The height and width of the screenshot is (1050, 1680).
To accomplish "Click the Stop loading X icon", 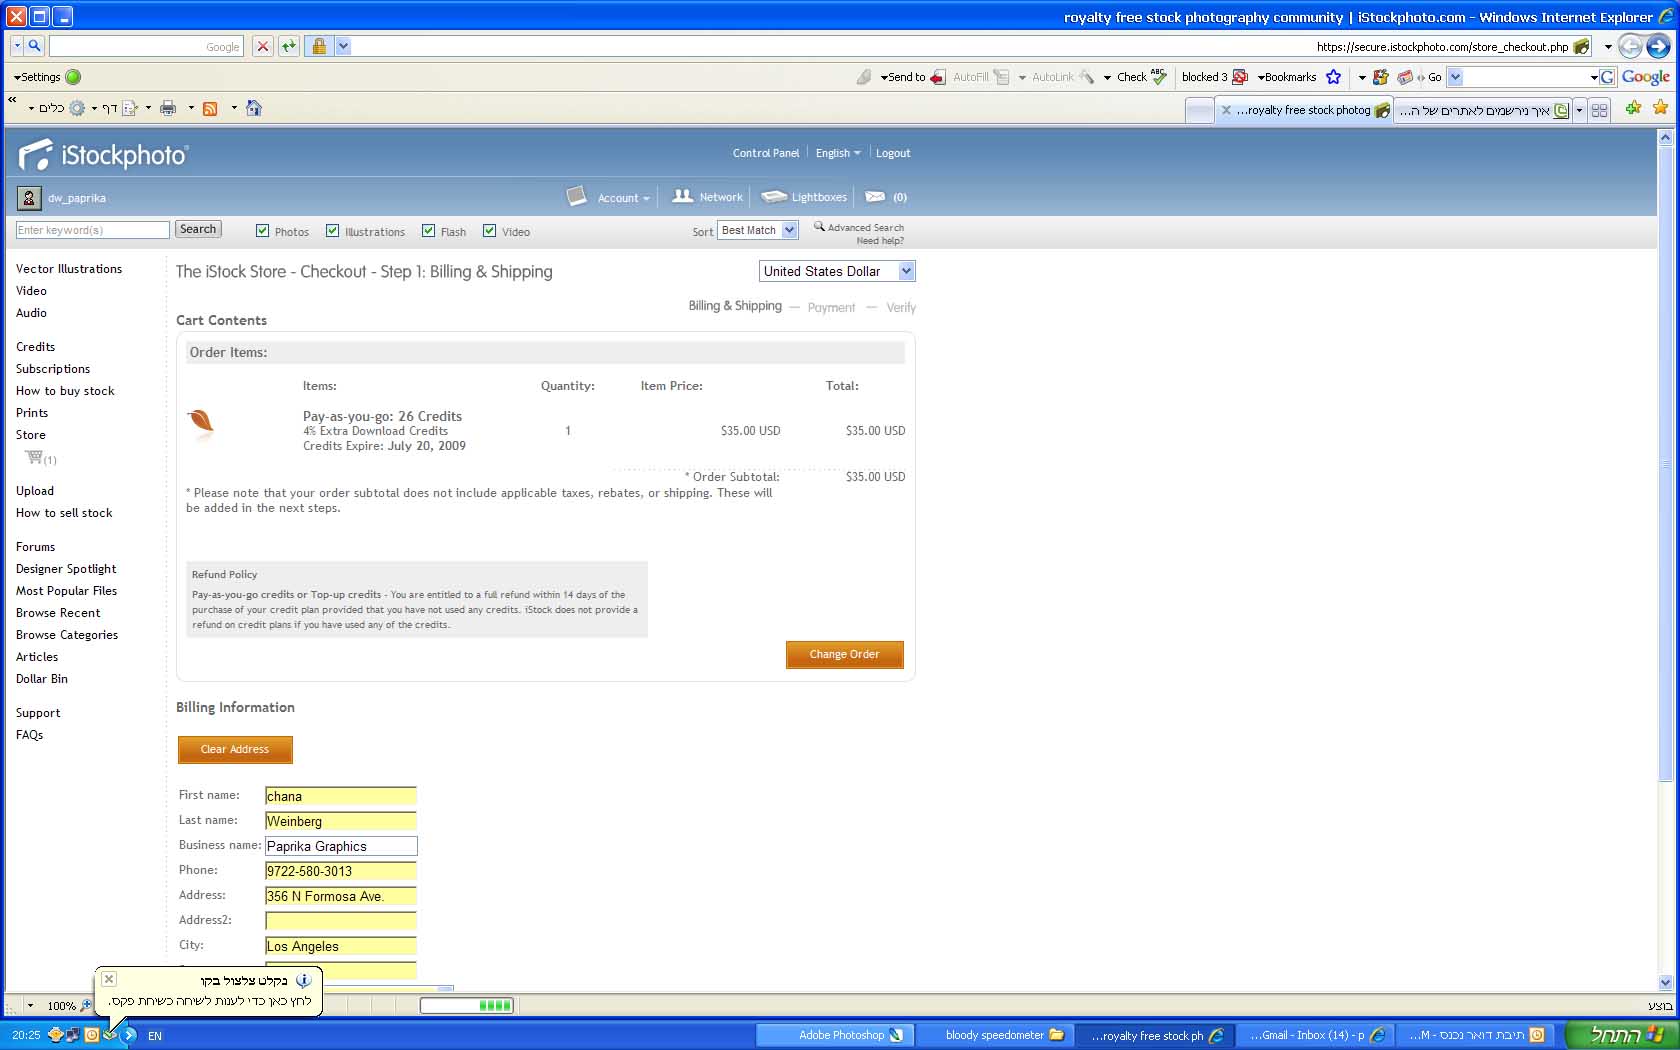I will (262, 46).
